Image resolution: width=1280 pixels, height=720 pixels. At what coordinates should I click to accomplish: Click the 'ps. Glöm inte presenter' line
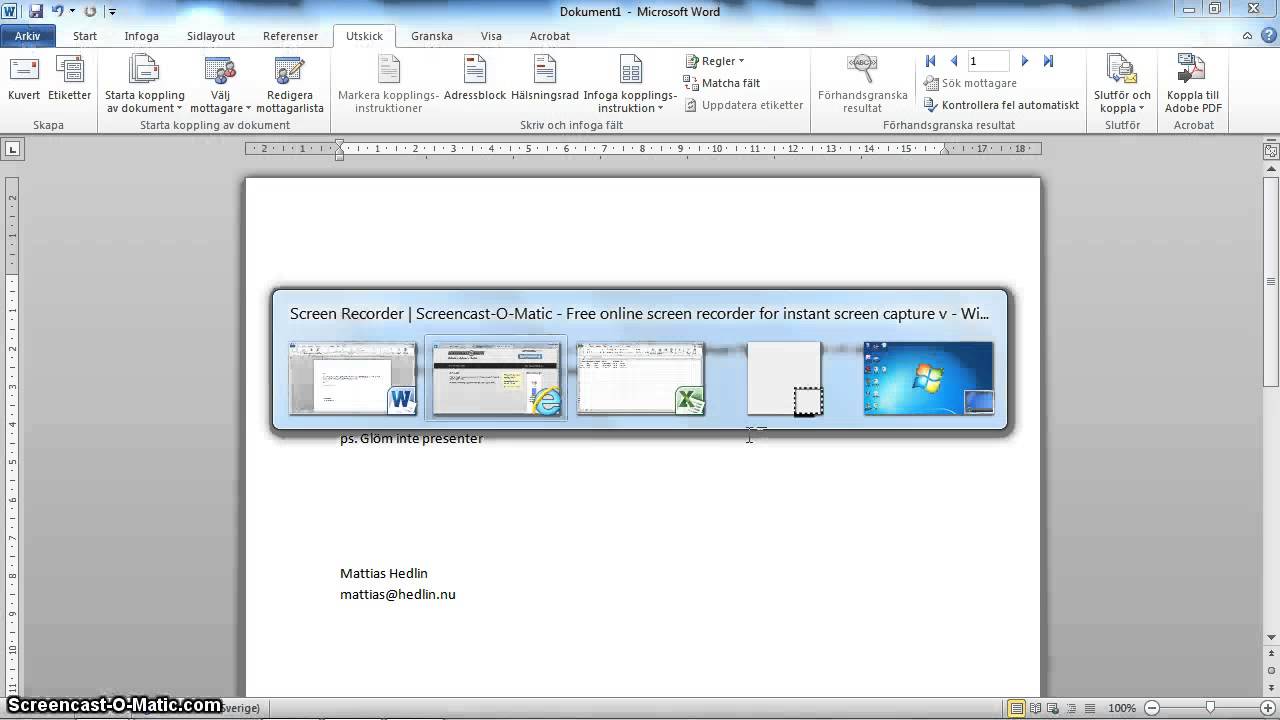(x=411, y=438)
